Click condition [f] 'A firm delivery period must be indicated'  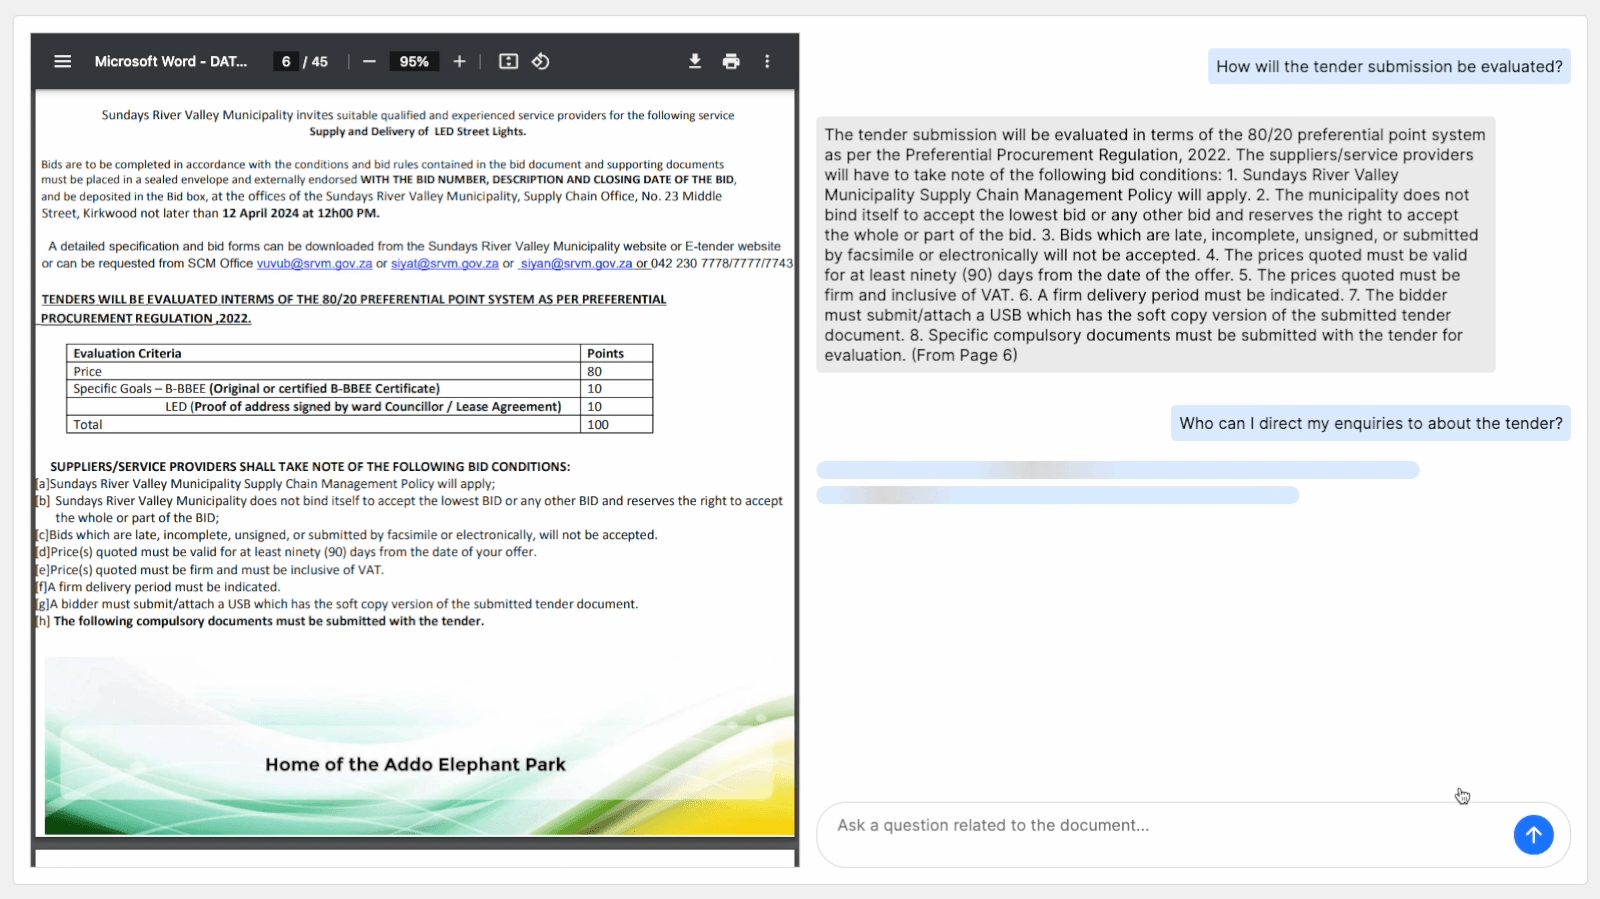[x=158, y=587]
